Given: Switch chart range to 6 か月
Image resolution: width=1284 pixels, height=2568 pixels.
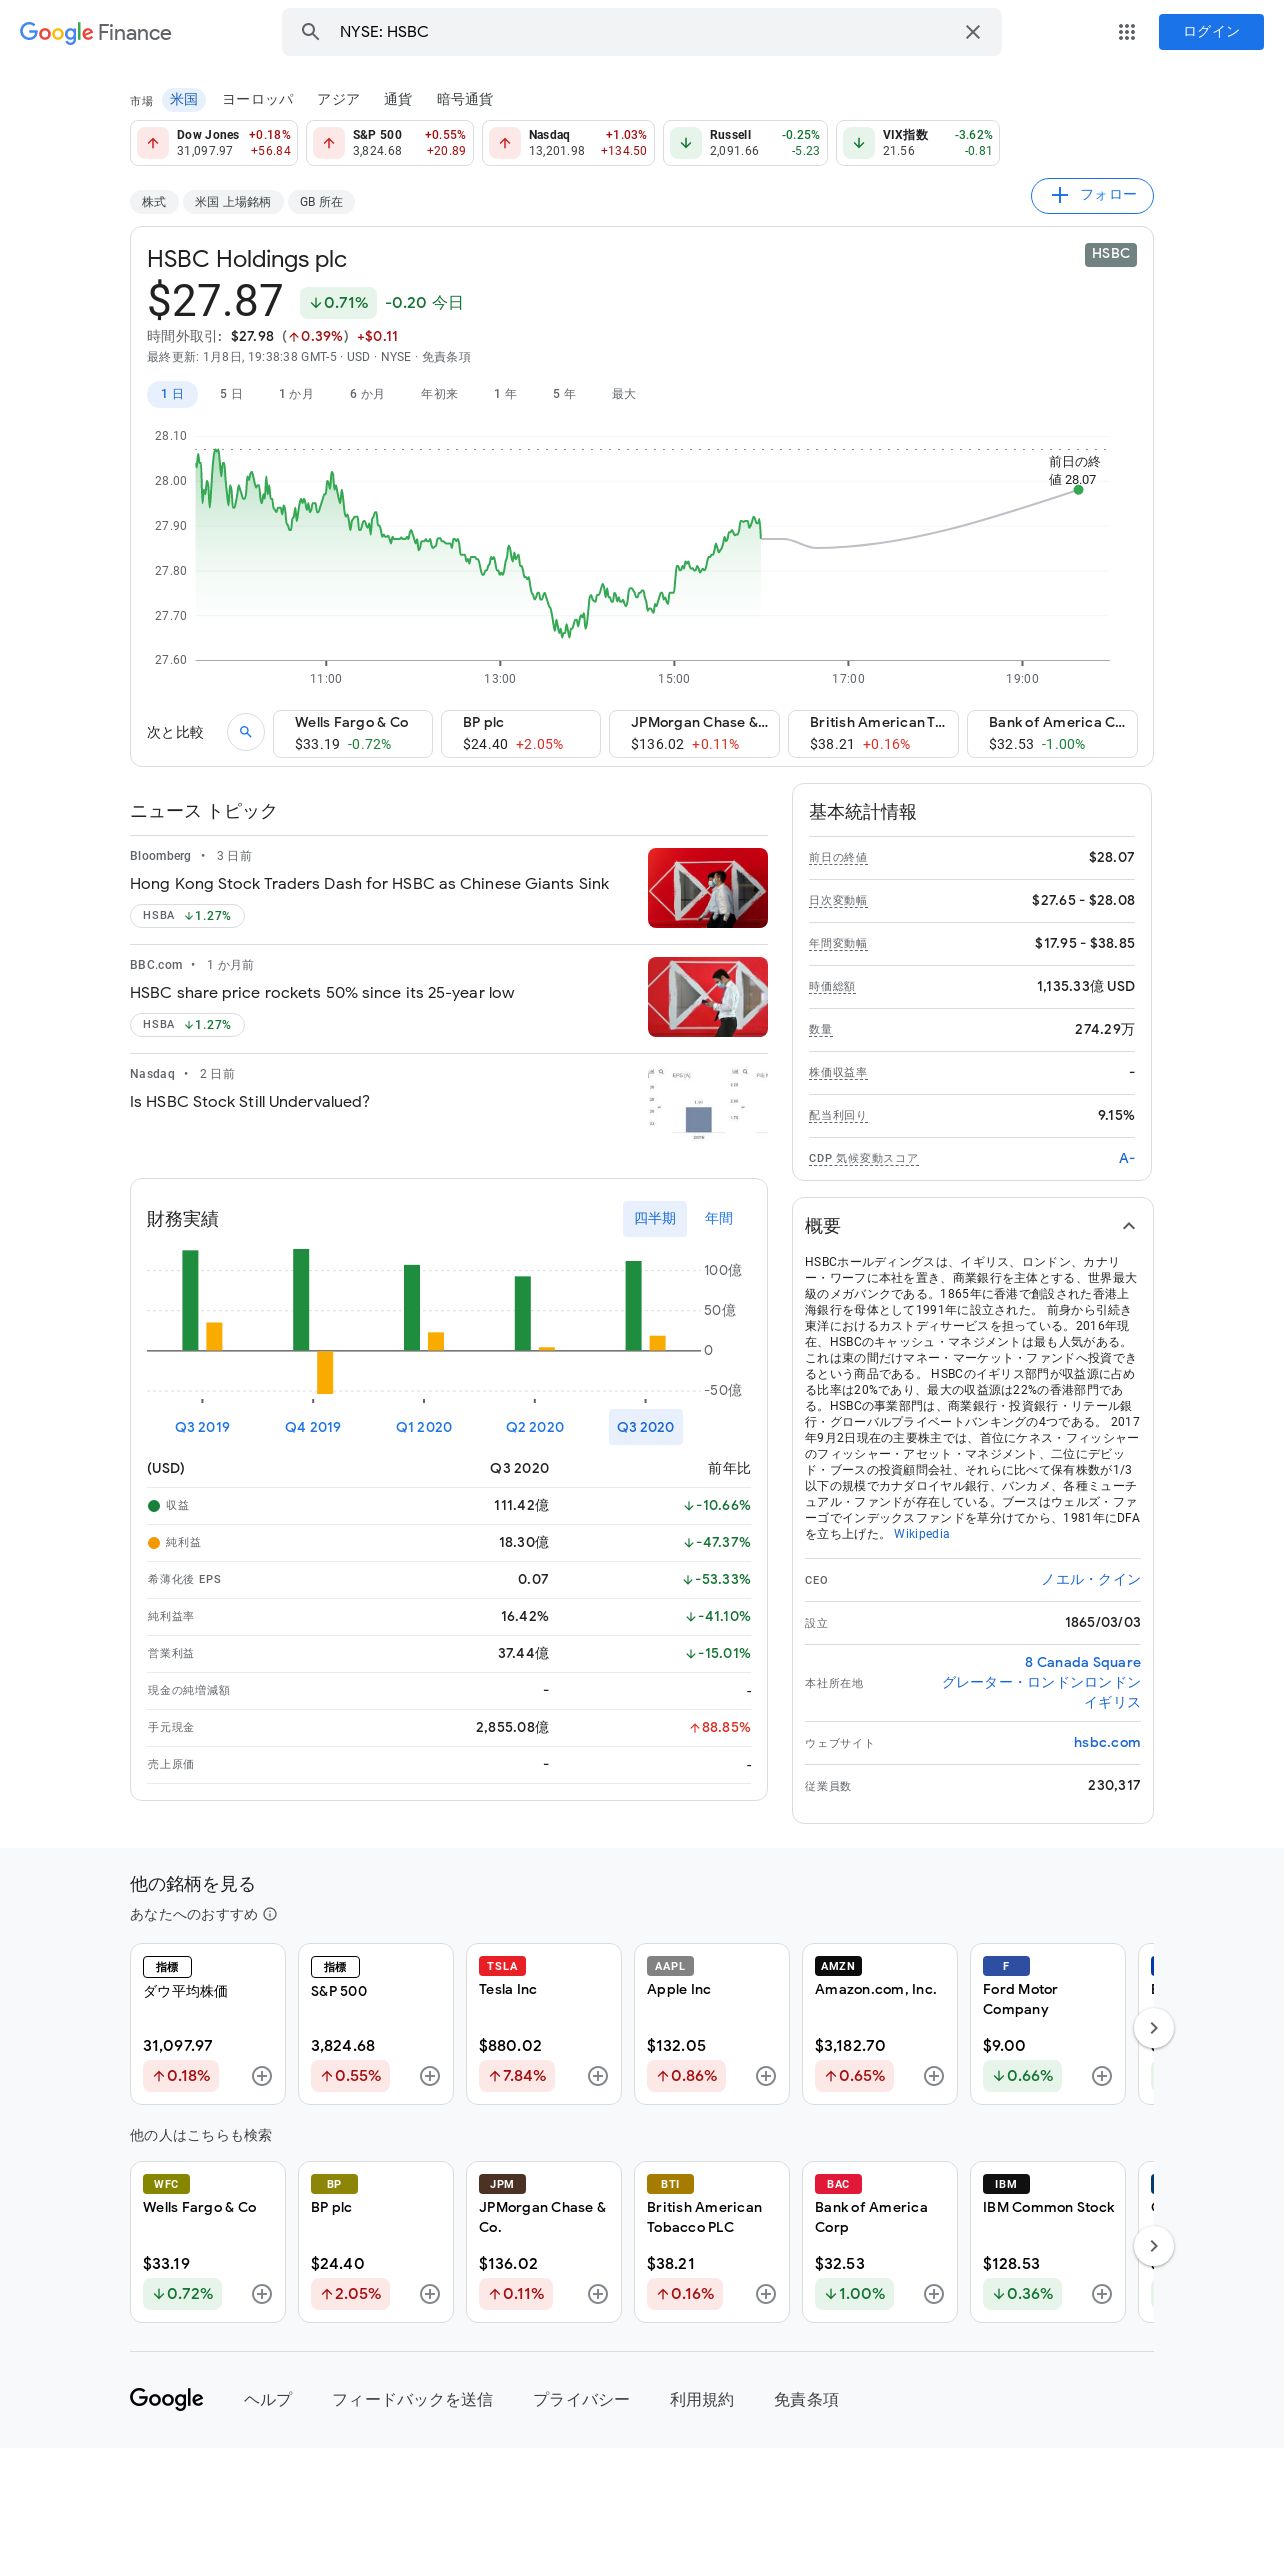Looking at the screenshot, I should 367,394.
